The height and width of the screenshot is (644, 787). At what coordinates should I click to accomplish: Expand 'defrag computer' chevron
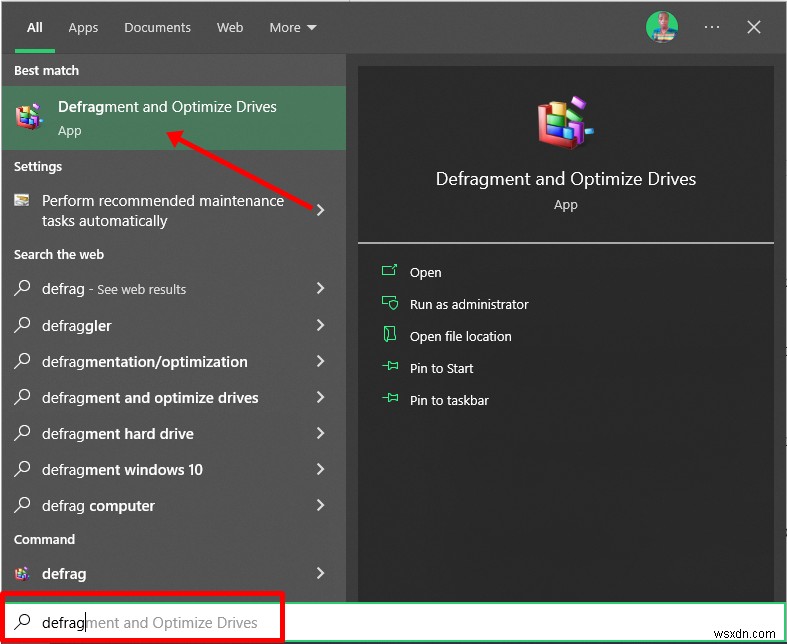(320, 505)
